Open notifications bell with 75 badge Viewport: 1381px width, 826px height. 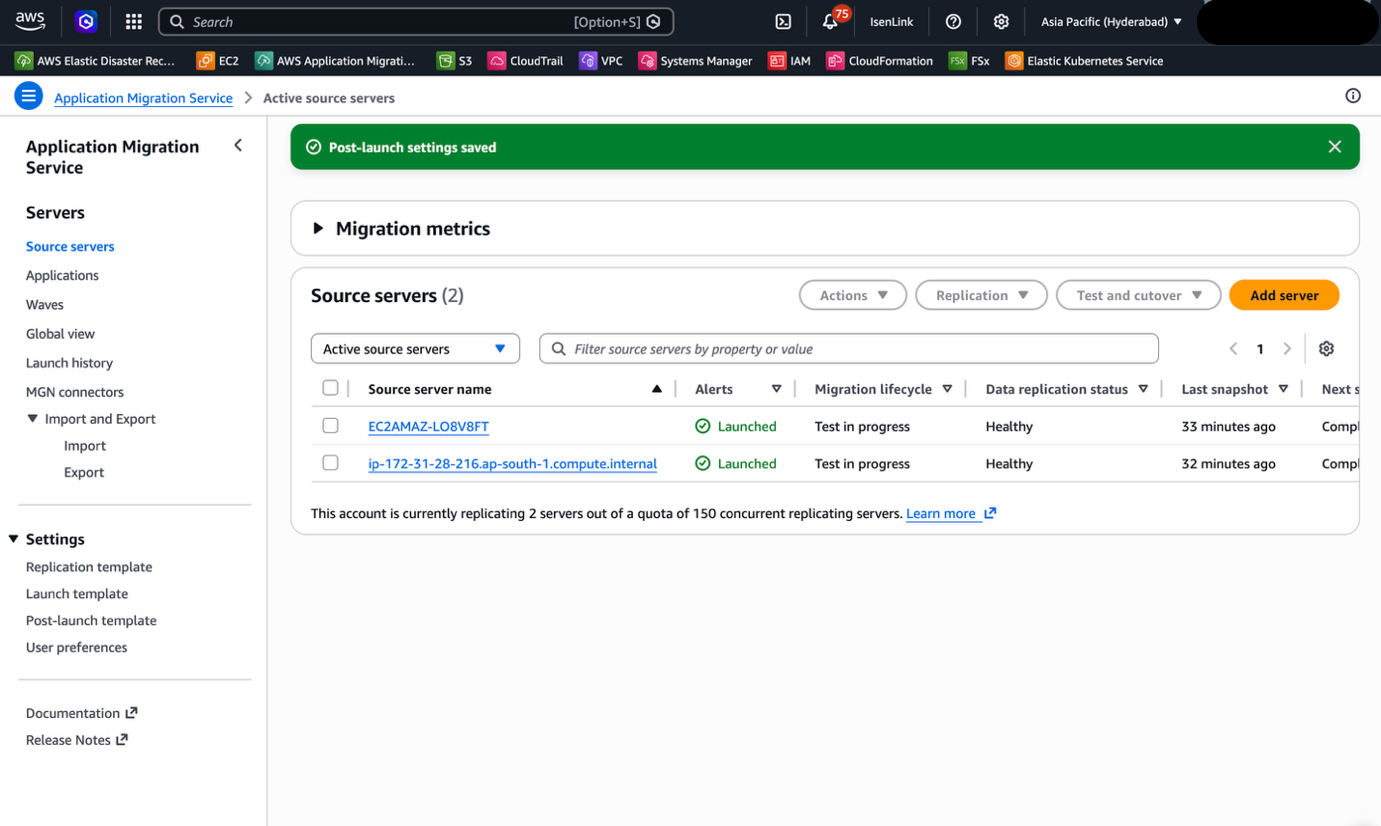click(832, 20)
